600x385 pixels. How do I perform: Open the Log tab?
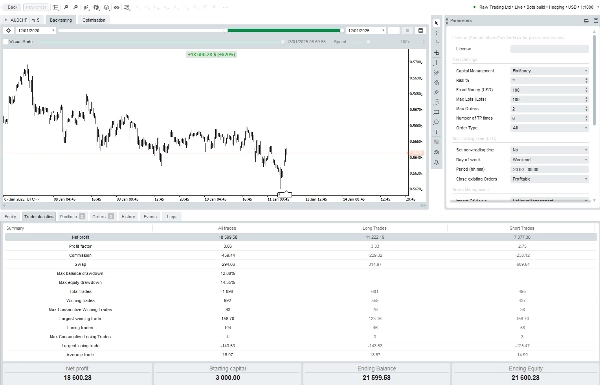coord(171,217)
